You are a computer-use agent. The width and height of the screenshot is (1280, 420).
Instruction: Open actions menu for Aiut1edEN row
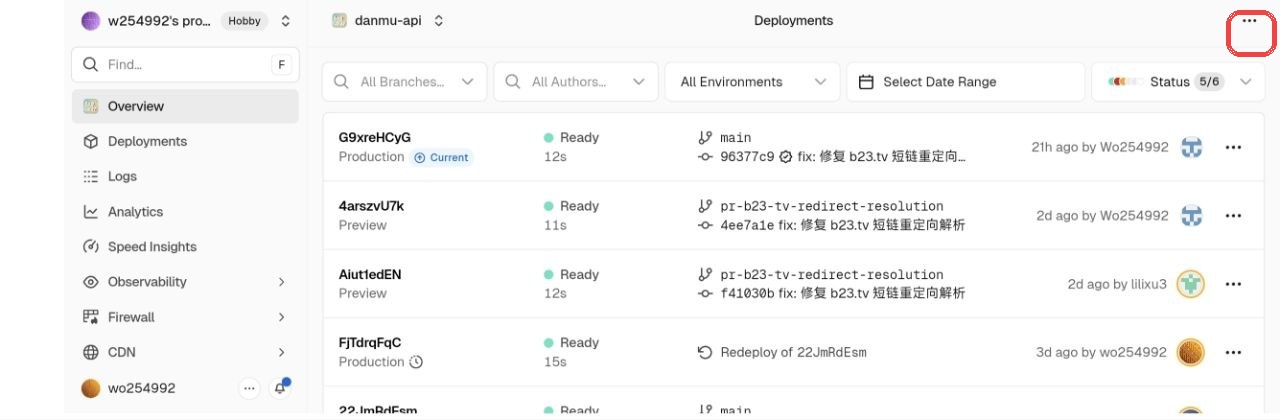tap(1233, 284)
